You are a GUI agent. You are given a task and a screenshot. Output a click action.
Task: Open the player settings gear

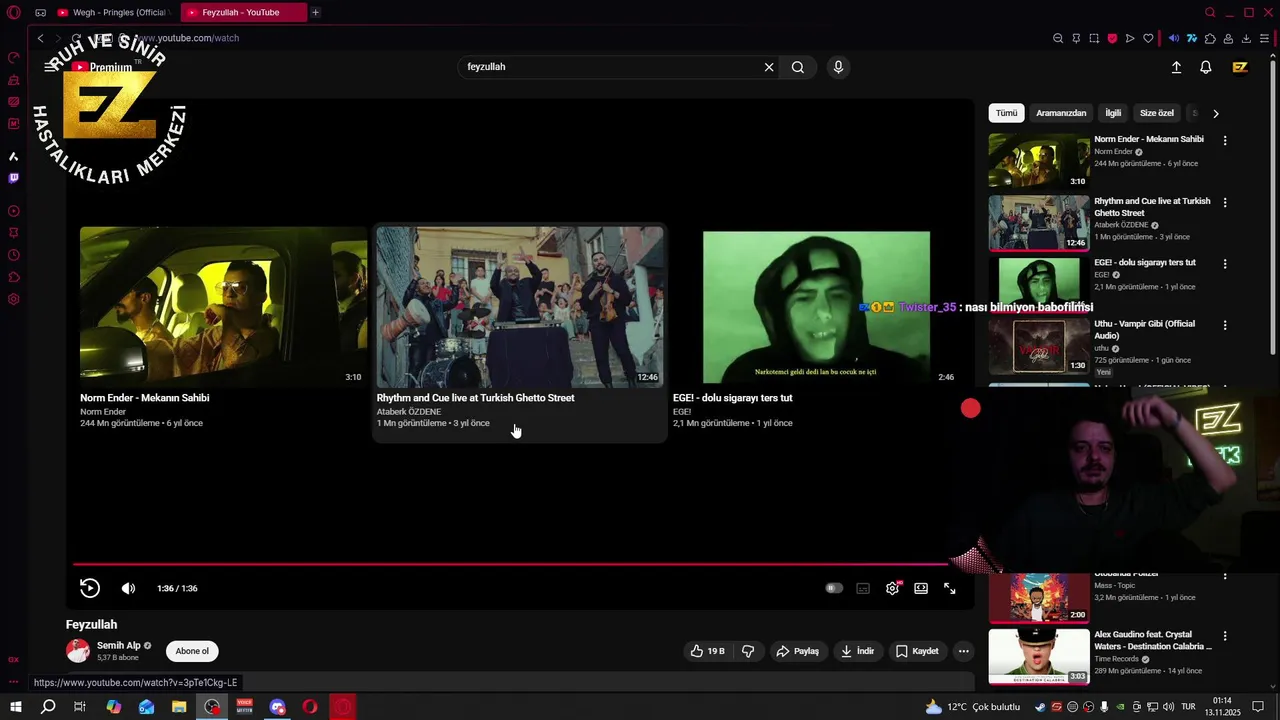tap(892, 588)
